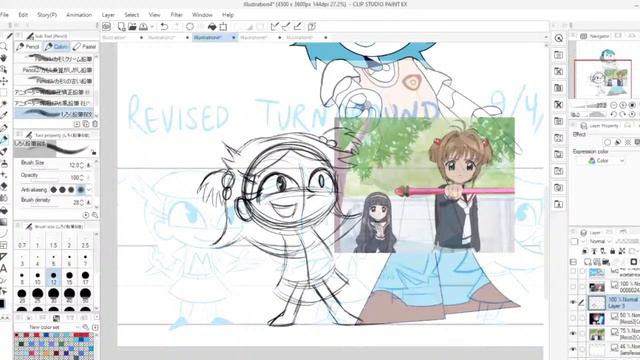The width and height of the screenshot is (640, 360).
Task: Select the Text tool letter A
Action: pyautogui.click(x=4, y=269)
